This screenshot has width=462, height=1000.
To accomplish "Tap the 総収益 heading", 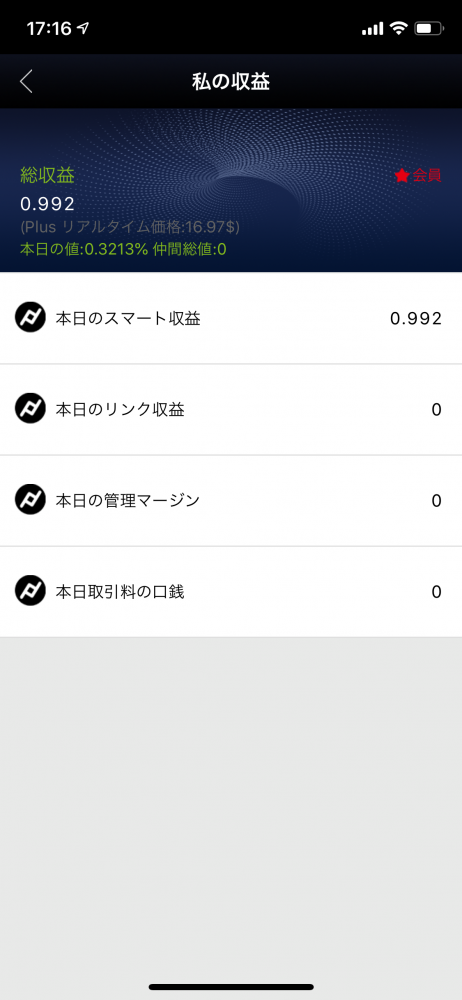I will coord(47,176).
